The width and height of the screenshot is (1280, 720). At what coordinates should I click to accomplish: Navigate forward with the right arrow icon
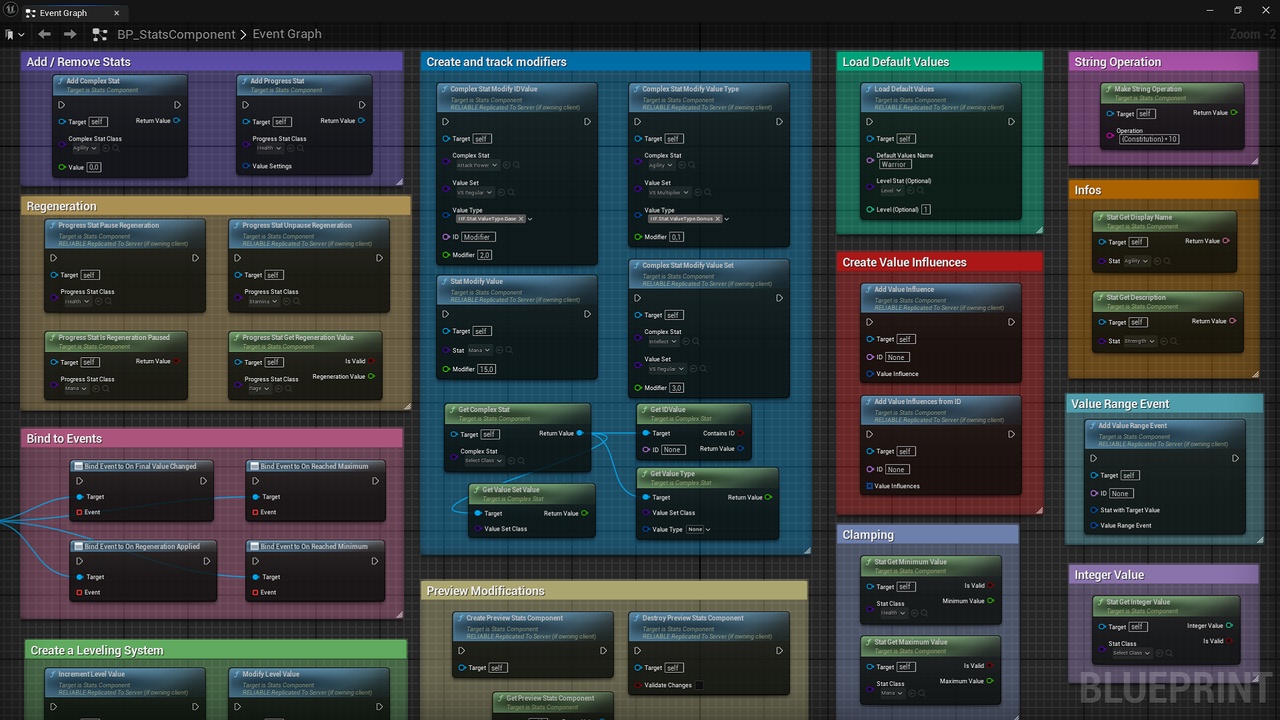[70, 34]
